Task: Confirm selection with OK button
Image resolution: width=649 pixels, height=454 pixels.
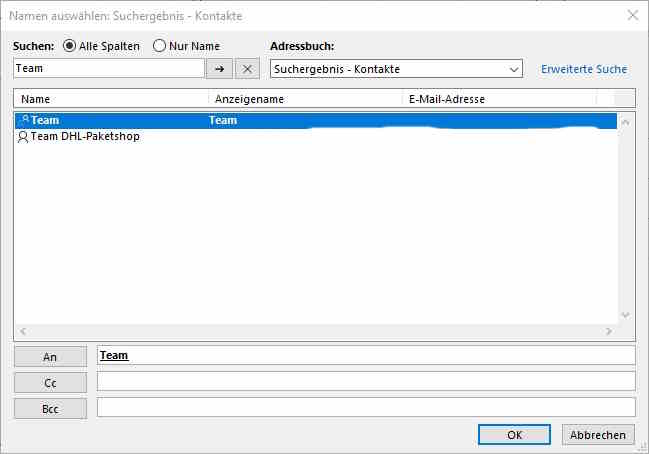Action: (x=514, y=435)
